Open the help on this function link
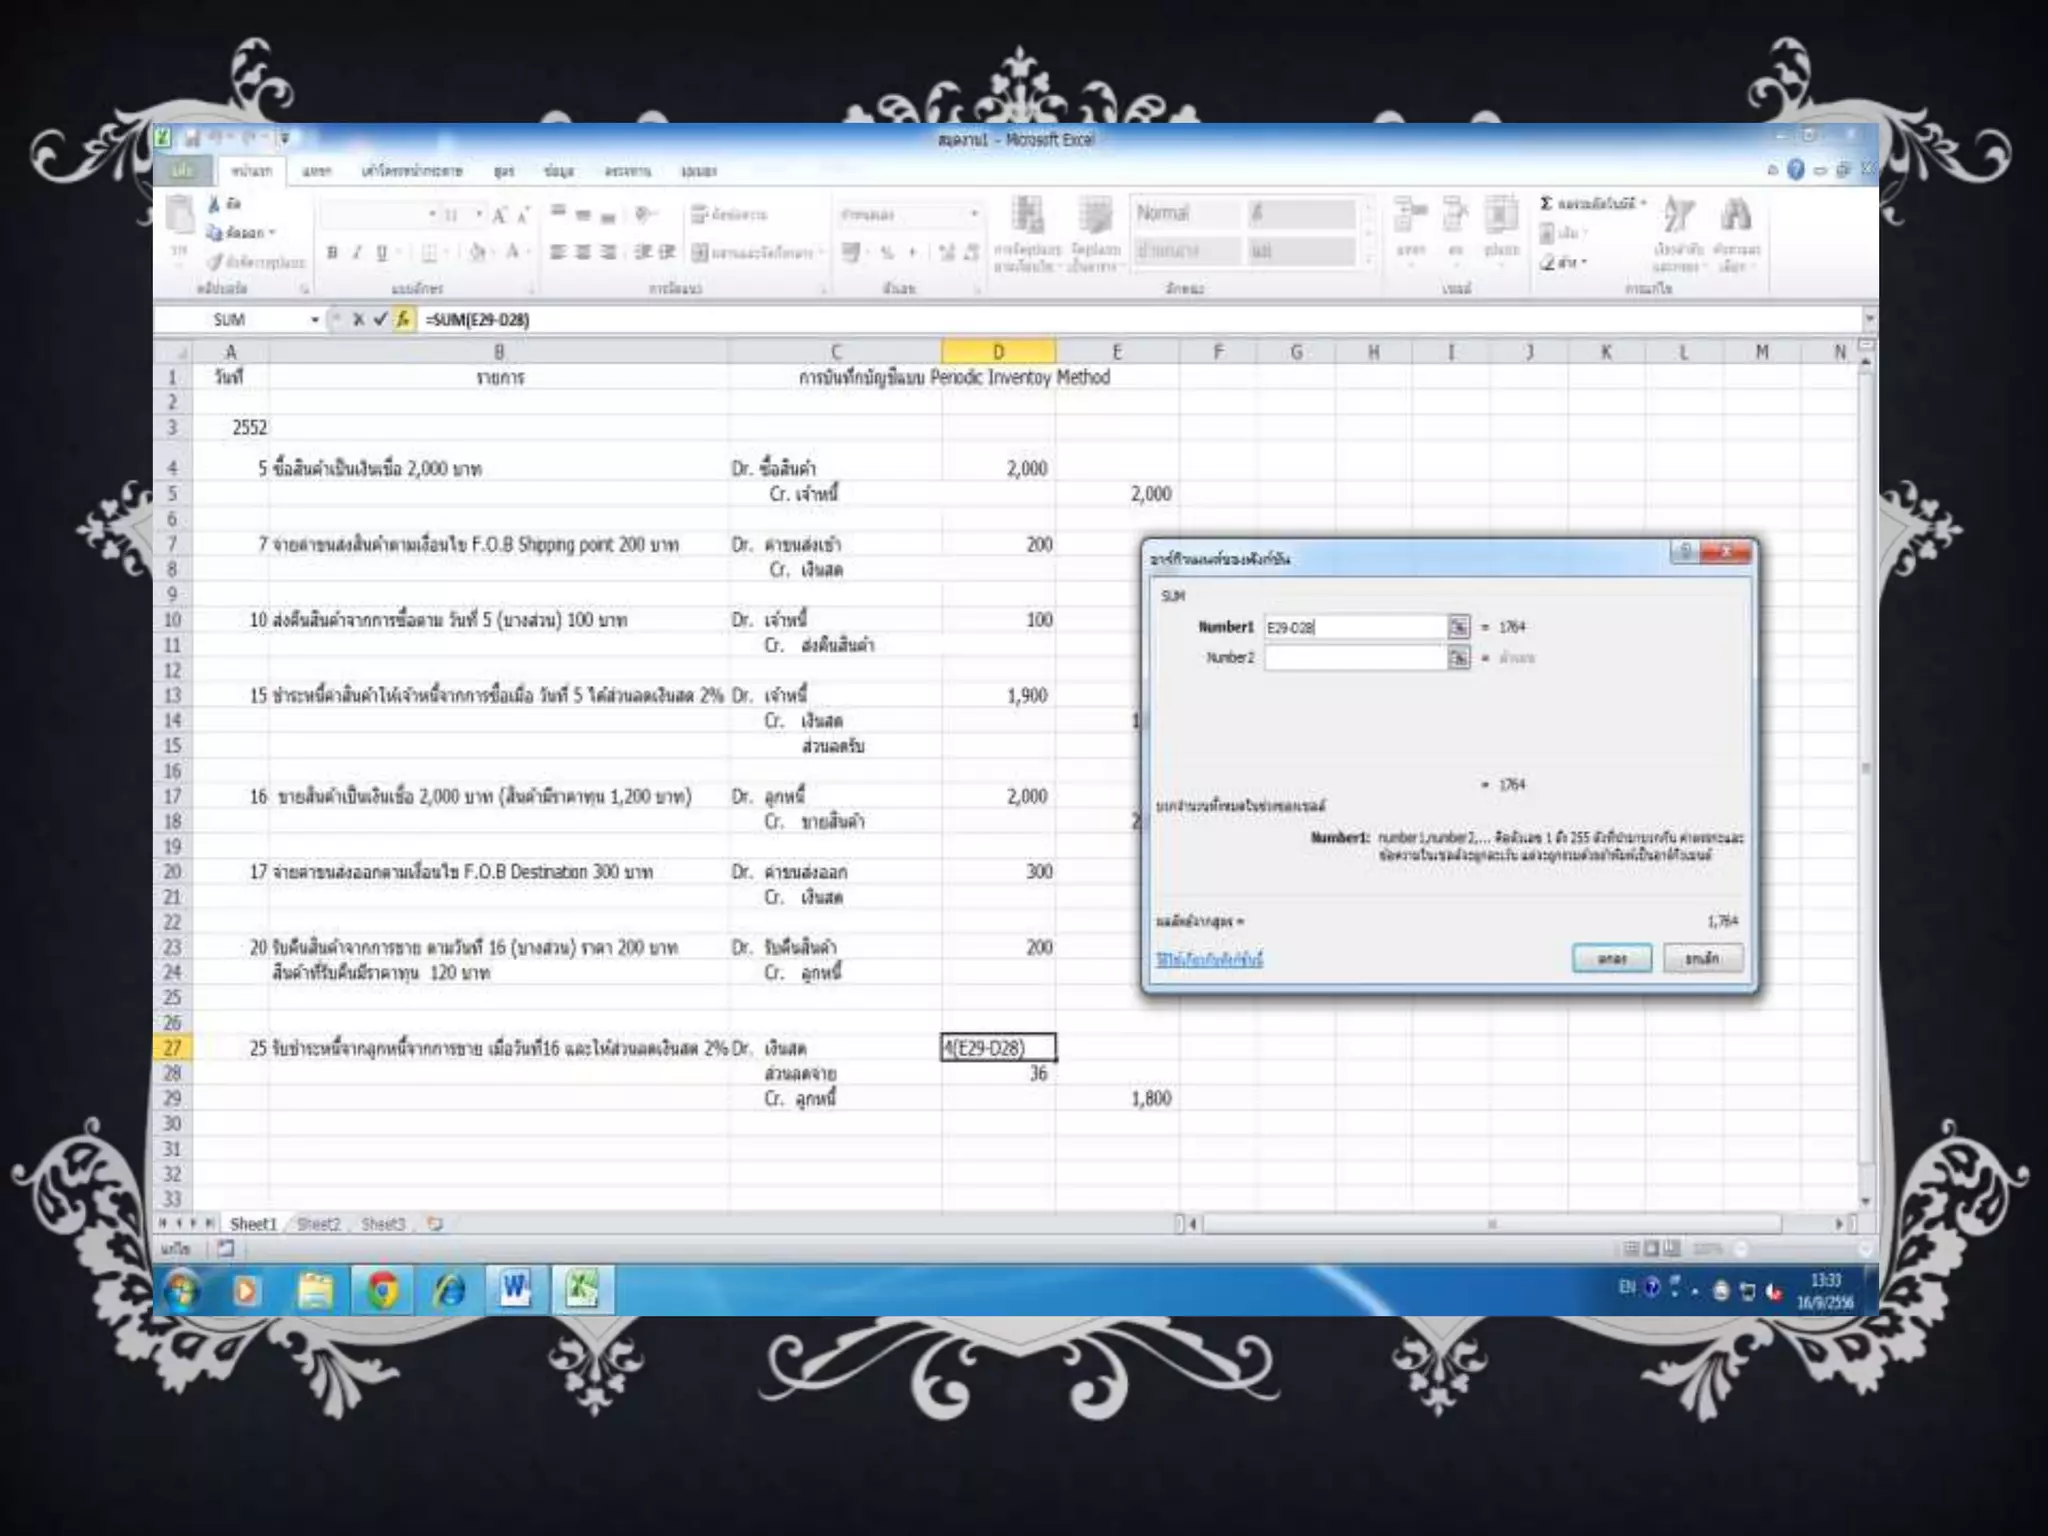The height and width of the screenshot is (1536, 2048). (1209, 959)
